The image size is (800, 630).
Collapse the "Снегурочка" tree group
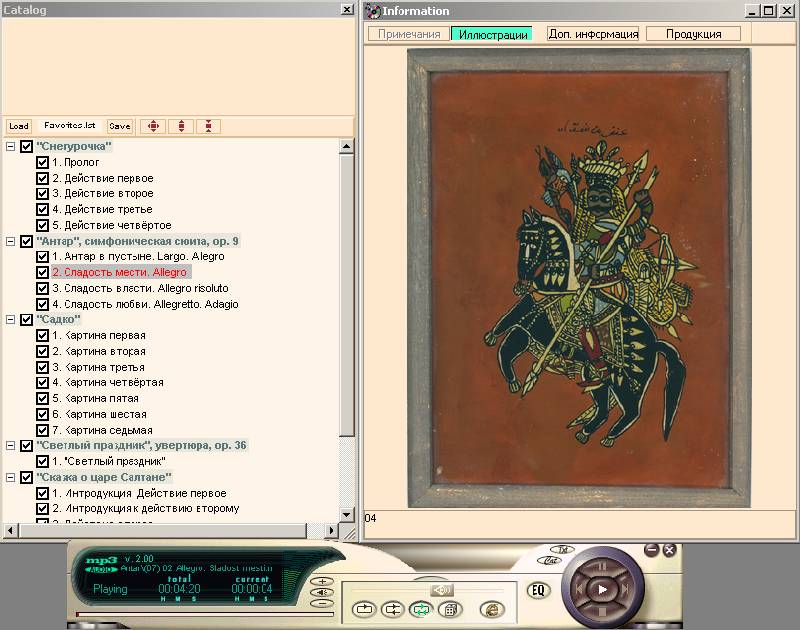pyautogui.click(x=10, y=146)
